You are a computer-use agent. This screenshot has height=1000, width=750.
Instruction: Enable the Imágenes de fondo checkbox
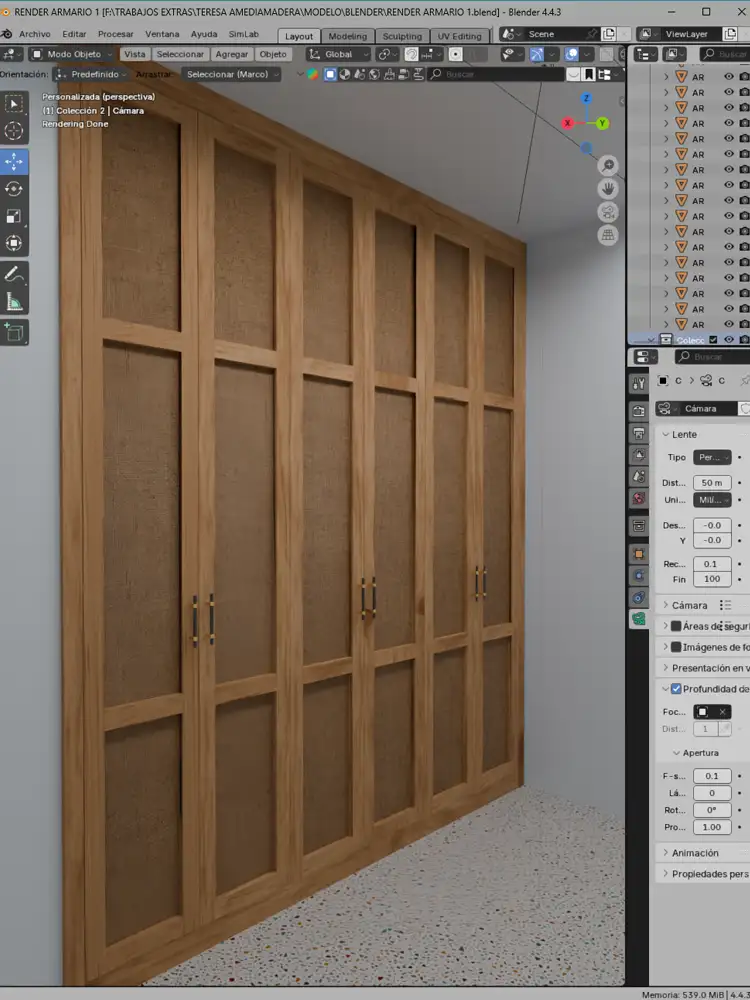point(676,647)
